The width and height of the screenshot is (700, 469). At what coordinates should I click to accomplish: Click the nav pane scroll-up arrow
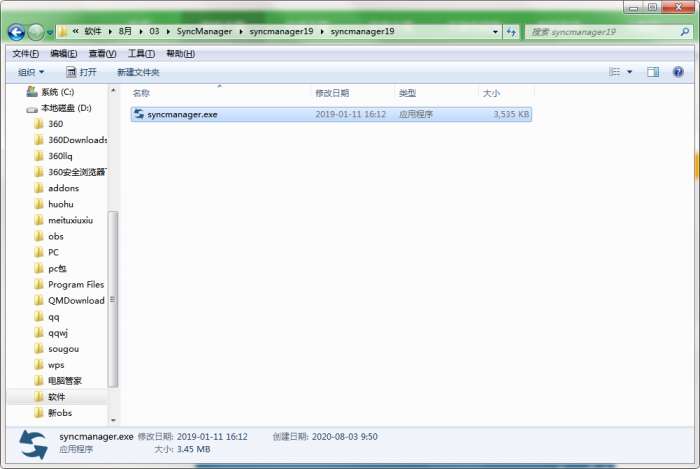click(x=113, y=91)
